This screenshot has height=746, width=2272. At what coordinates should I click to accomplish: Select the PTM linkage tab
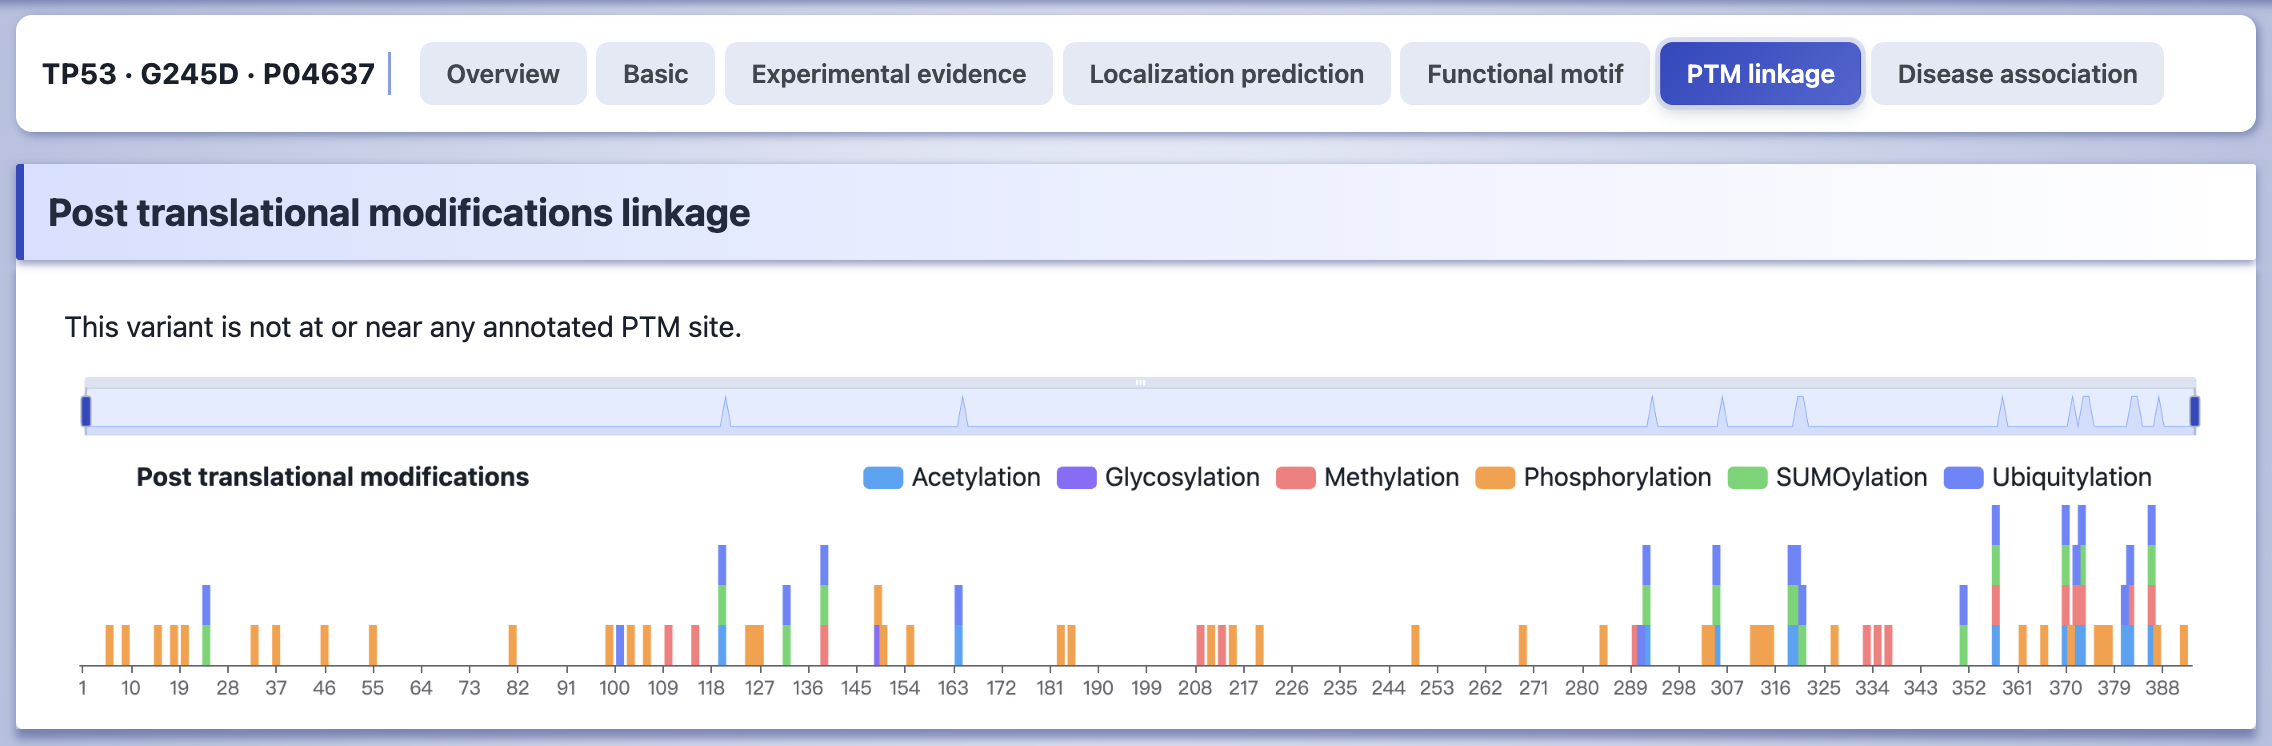point(1760,74)
